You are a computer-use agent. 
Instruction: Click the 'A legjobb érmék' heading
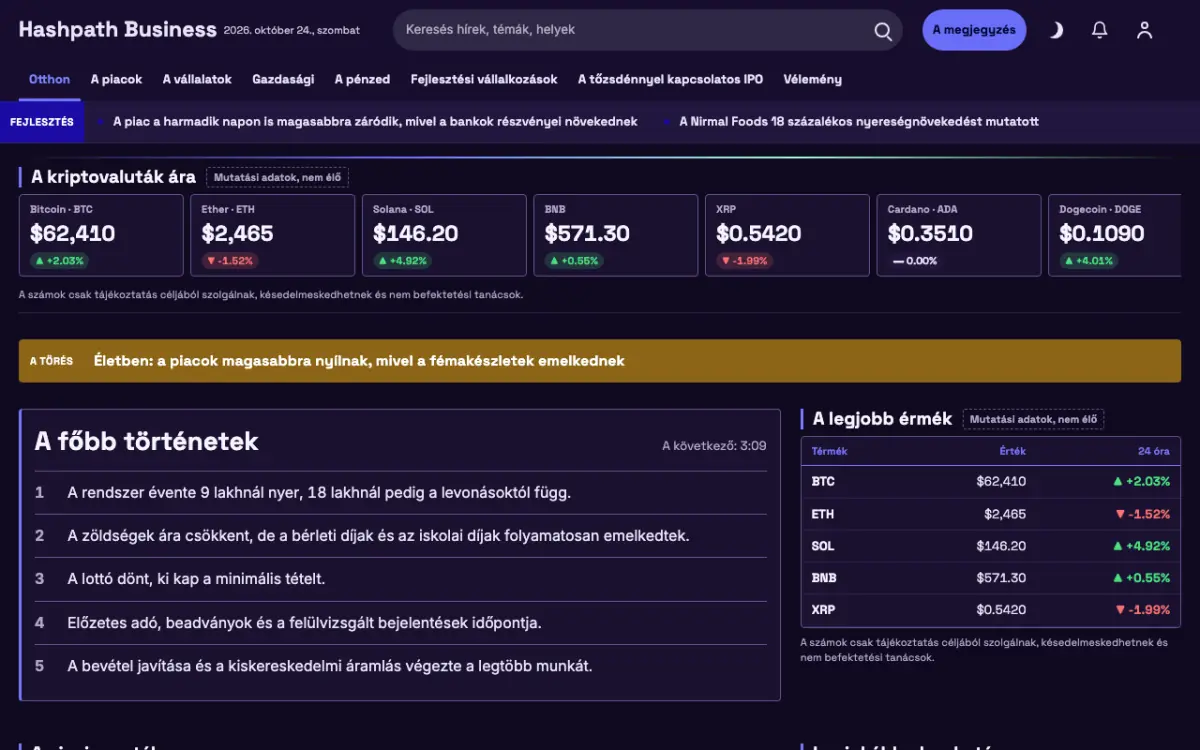tap(882, 419)
